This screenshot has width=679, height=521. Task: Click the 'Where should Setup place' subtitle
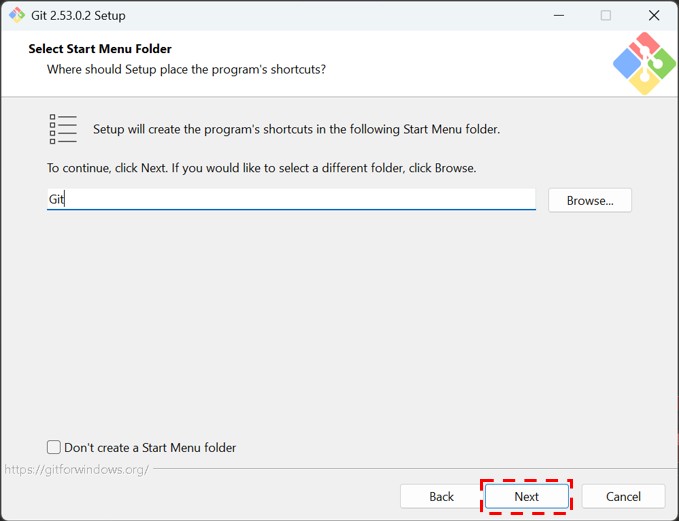[x=186, y=70]
